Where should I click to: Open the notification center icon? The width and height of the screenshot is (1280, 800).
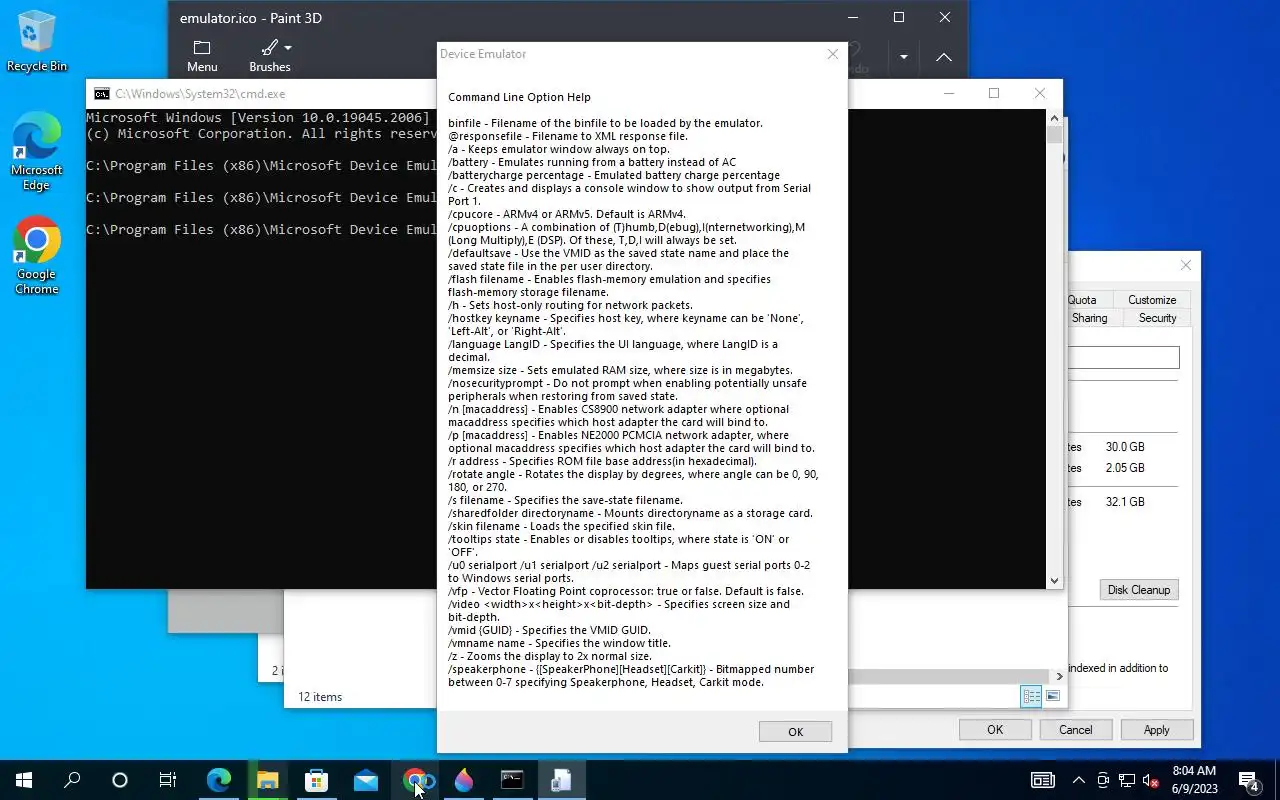click(x=1248, y=780)
